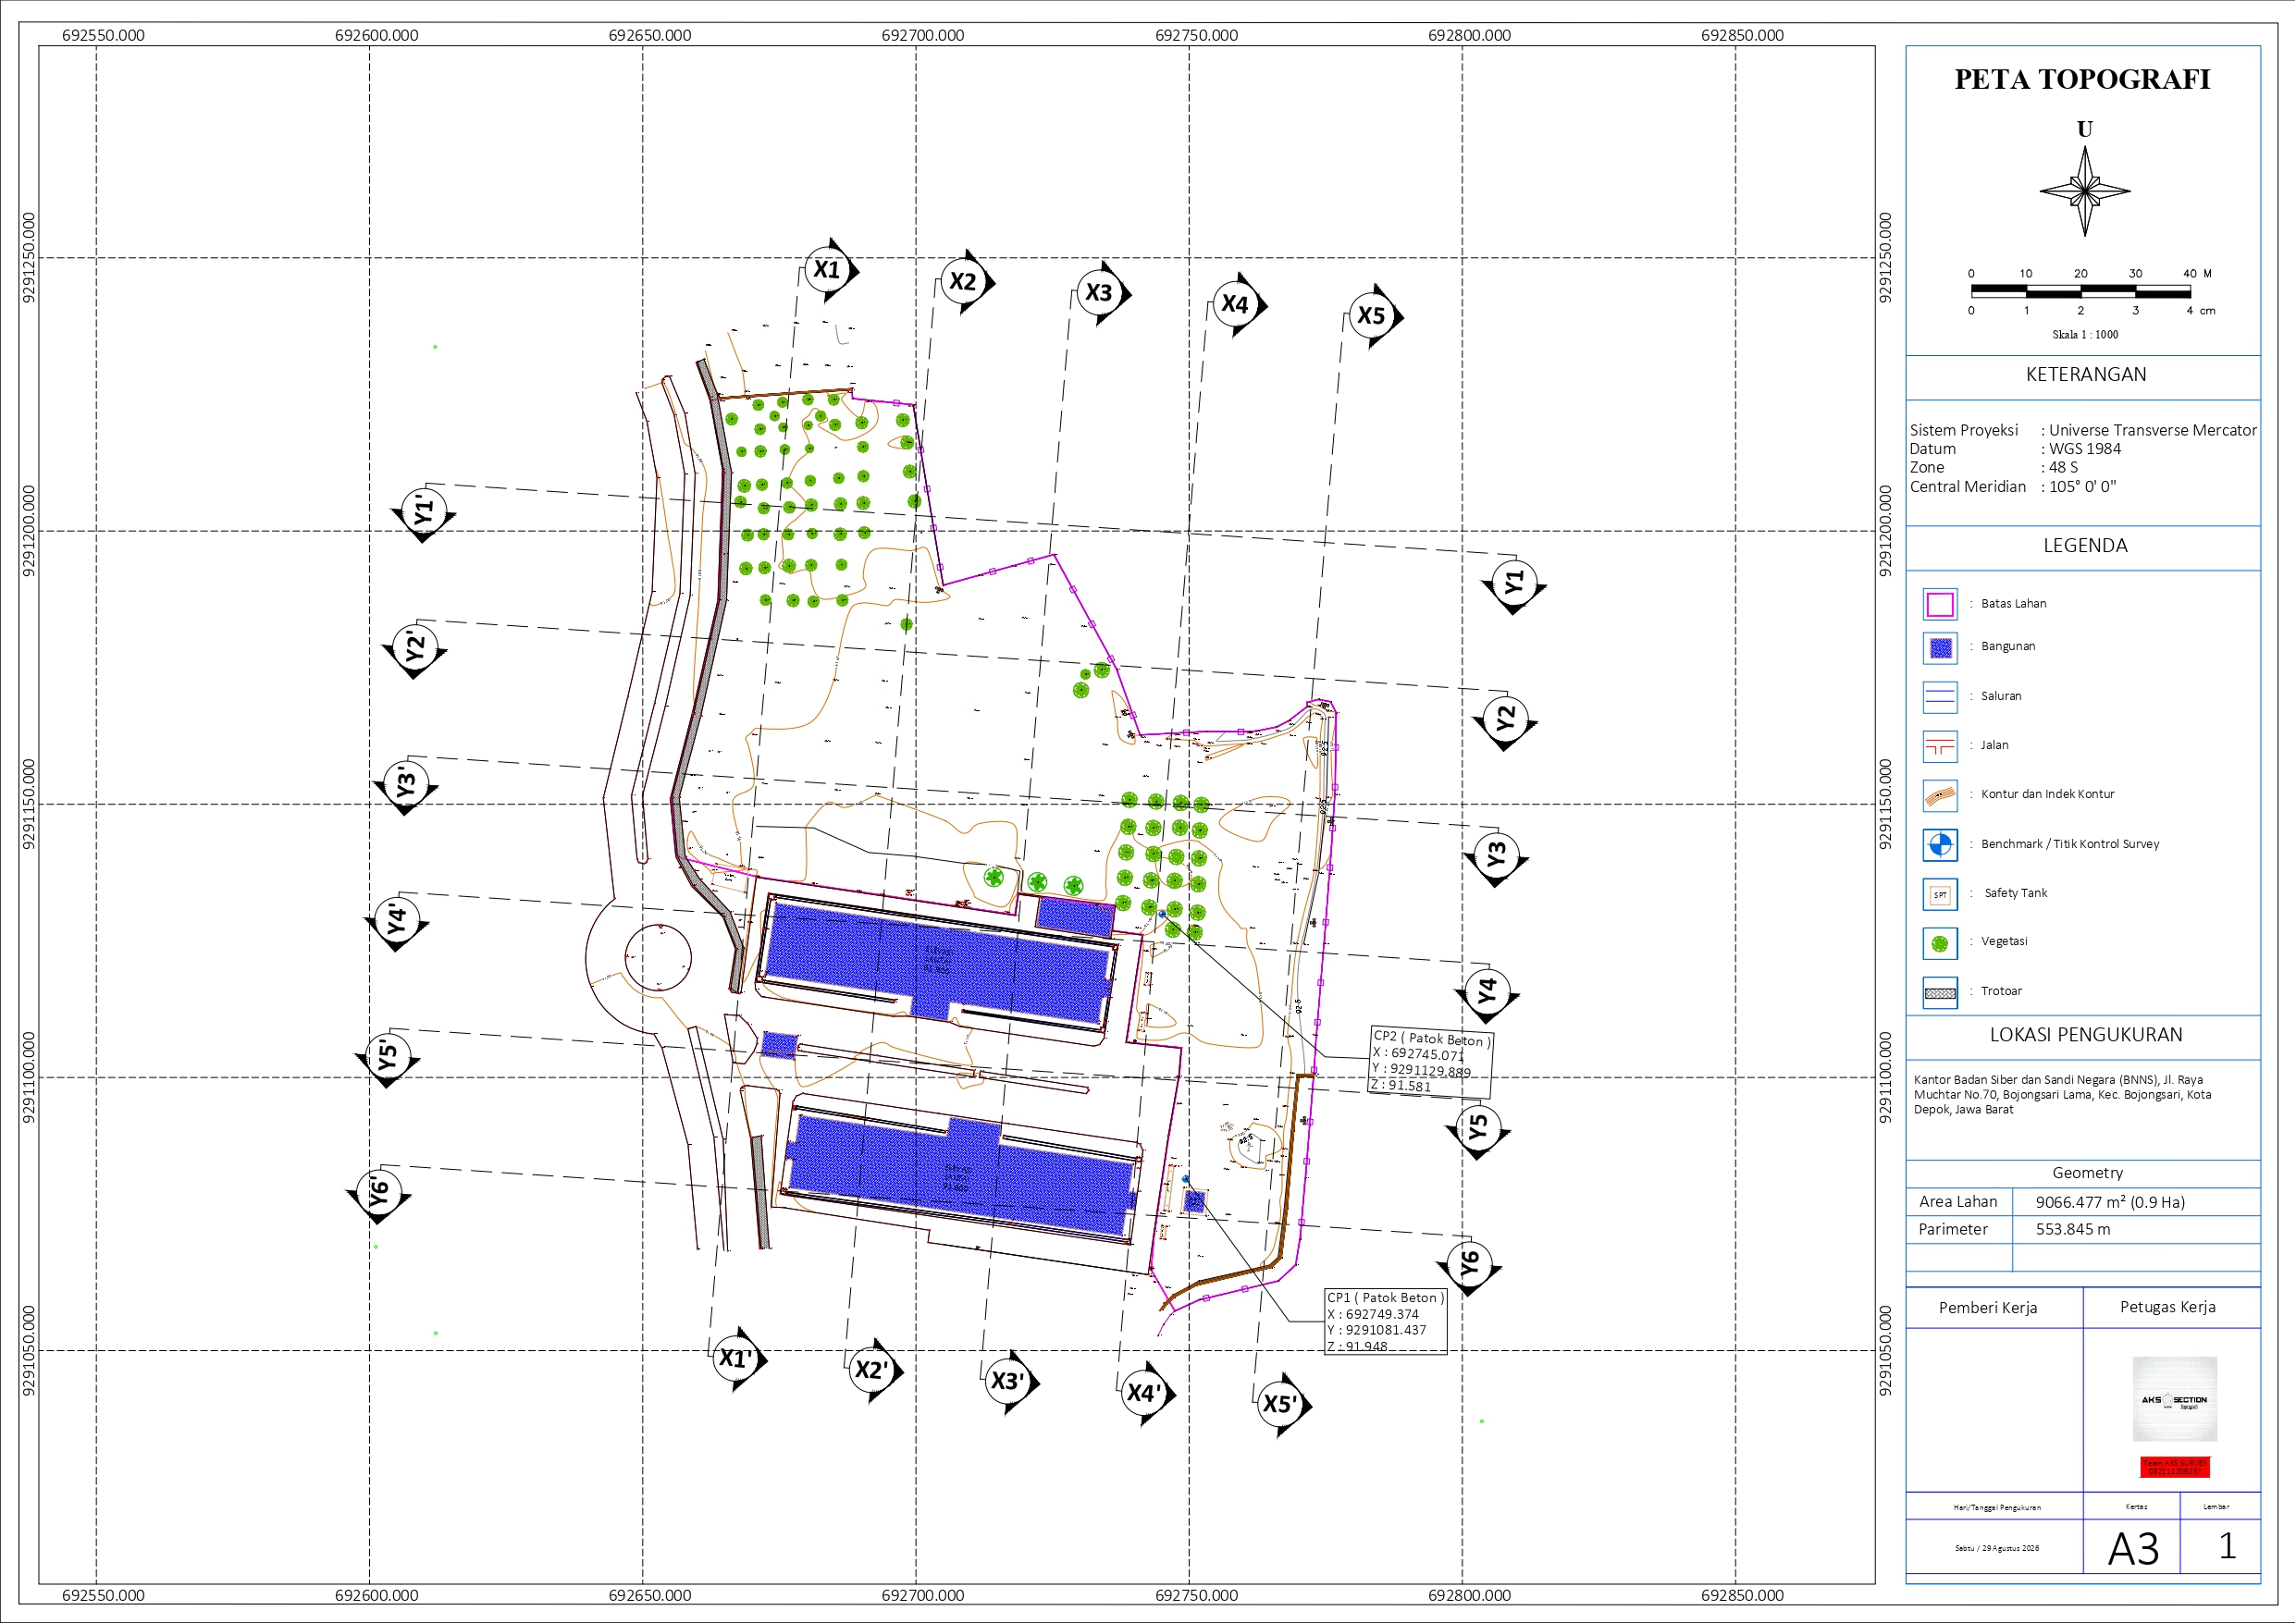
Task: Click the paper size 'A3' cell
Action: pyautogui.click(x=2133, y=1548)
